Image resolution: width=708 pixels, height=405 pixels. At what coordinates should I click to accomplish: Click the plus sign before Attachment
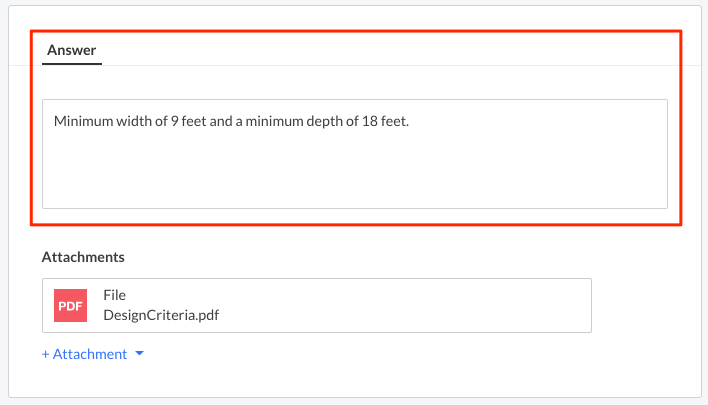tap(46, 354)
